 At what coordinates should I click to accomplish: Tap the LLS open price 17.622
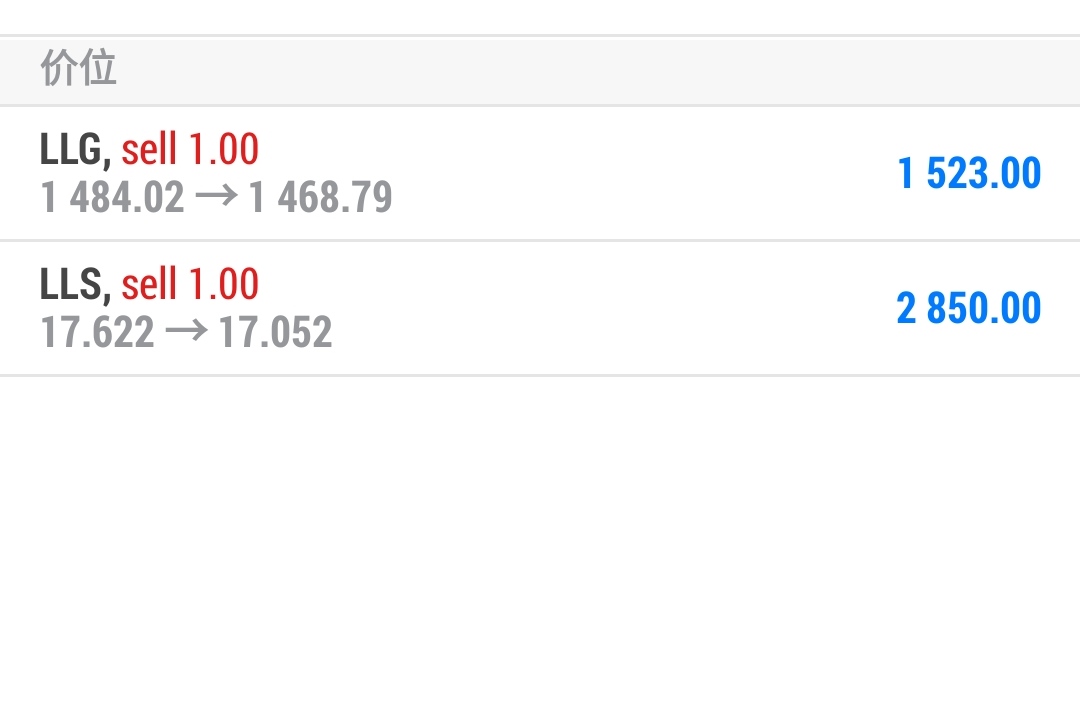tap(98, 332)
